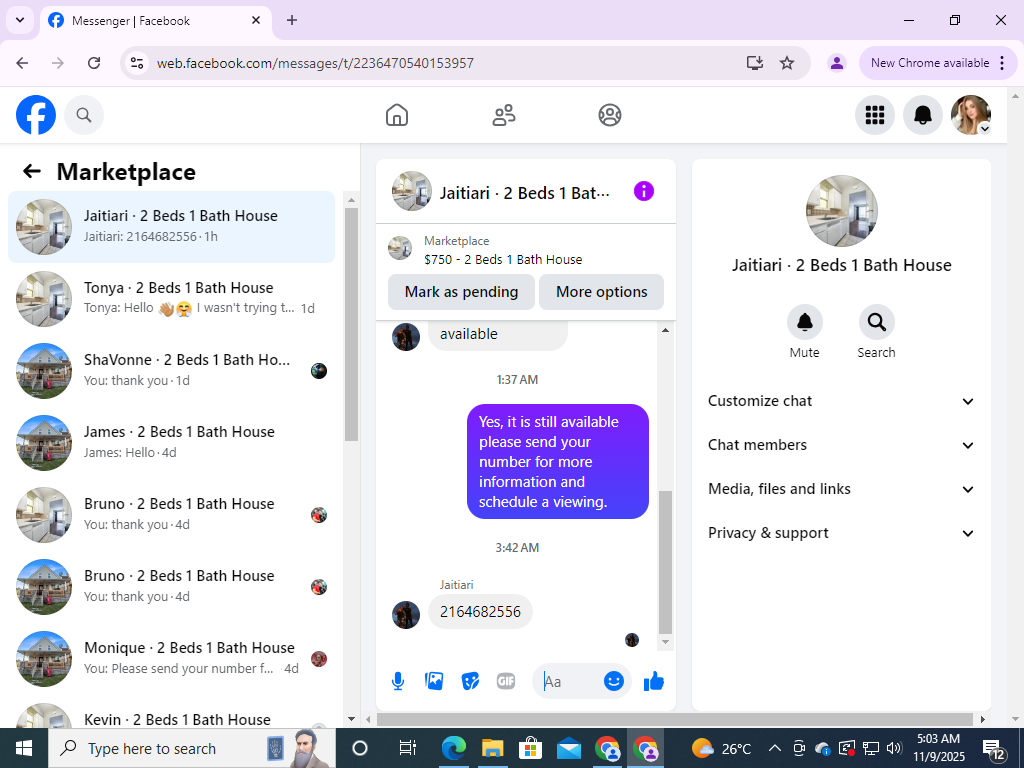Click the horizontal page scrollbar
The image size is (1024, 768).
(x=675, y=719)
